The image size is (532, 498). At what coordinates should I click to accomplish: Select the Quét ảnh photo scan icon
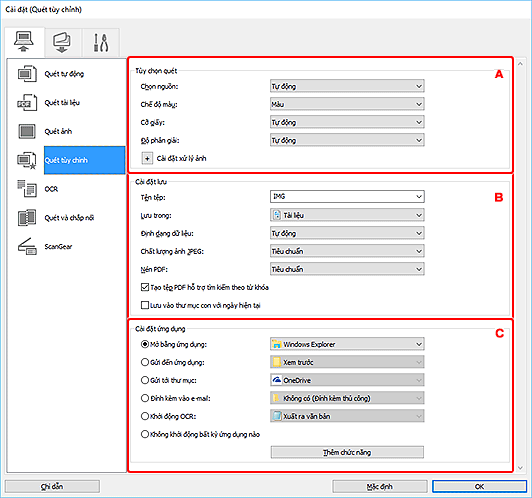pyautogui.click(x=26, y=131)
